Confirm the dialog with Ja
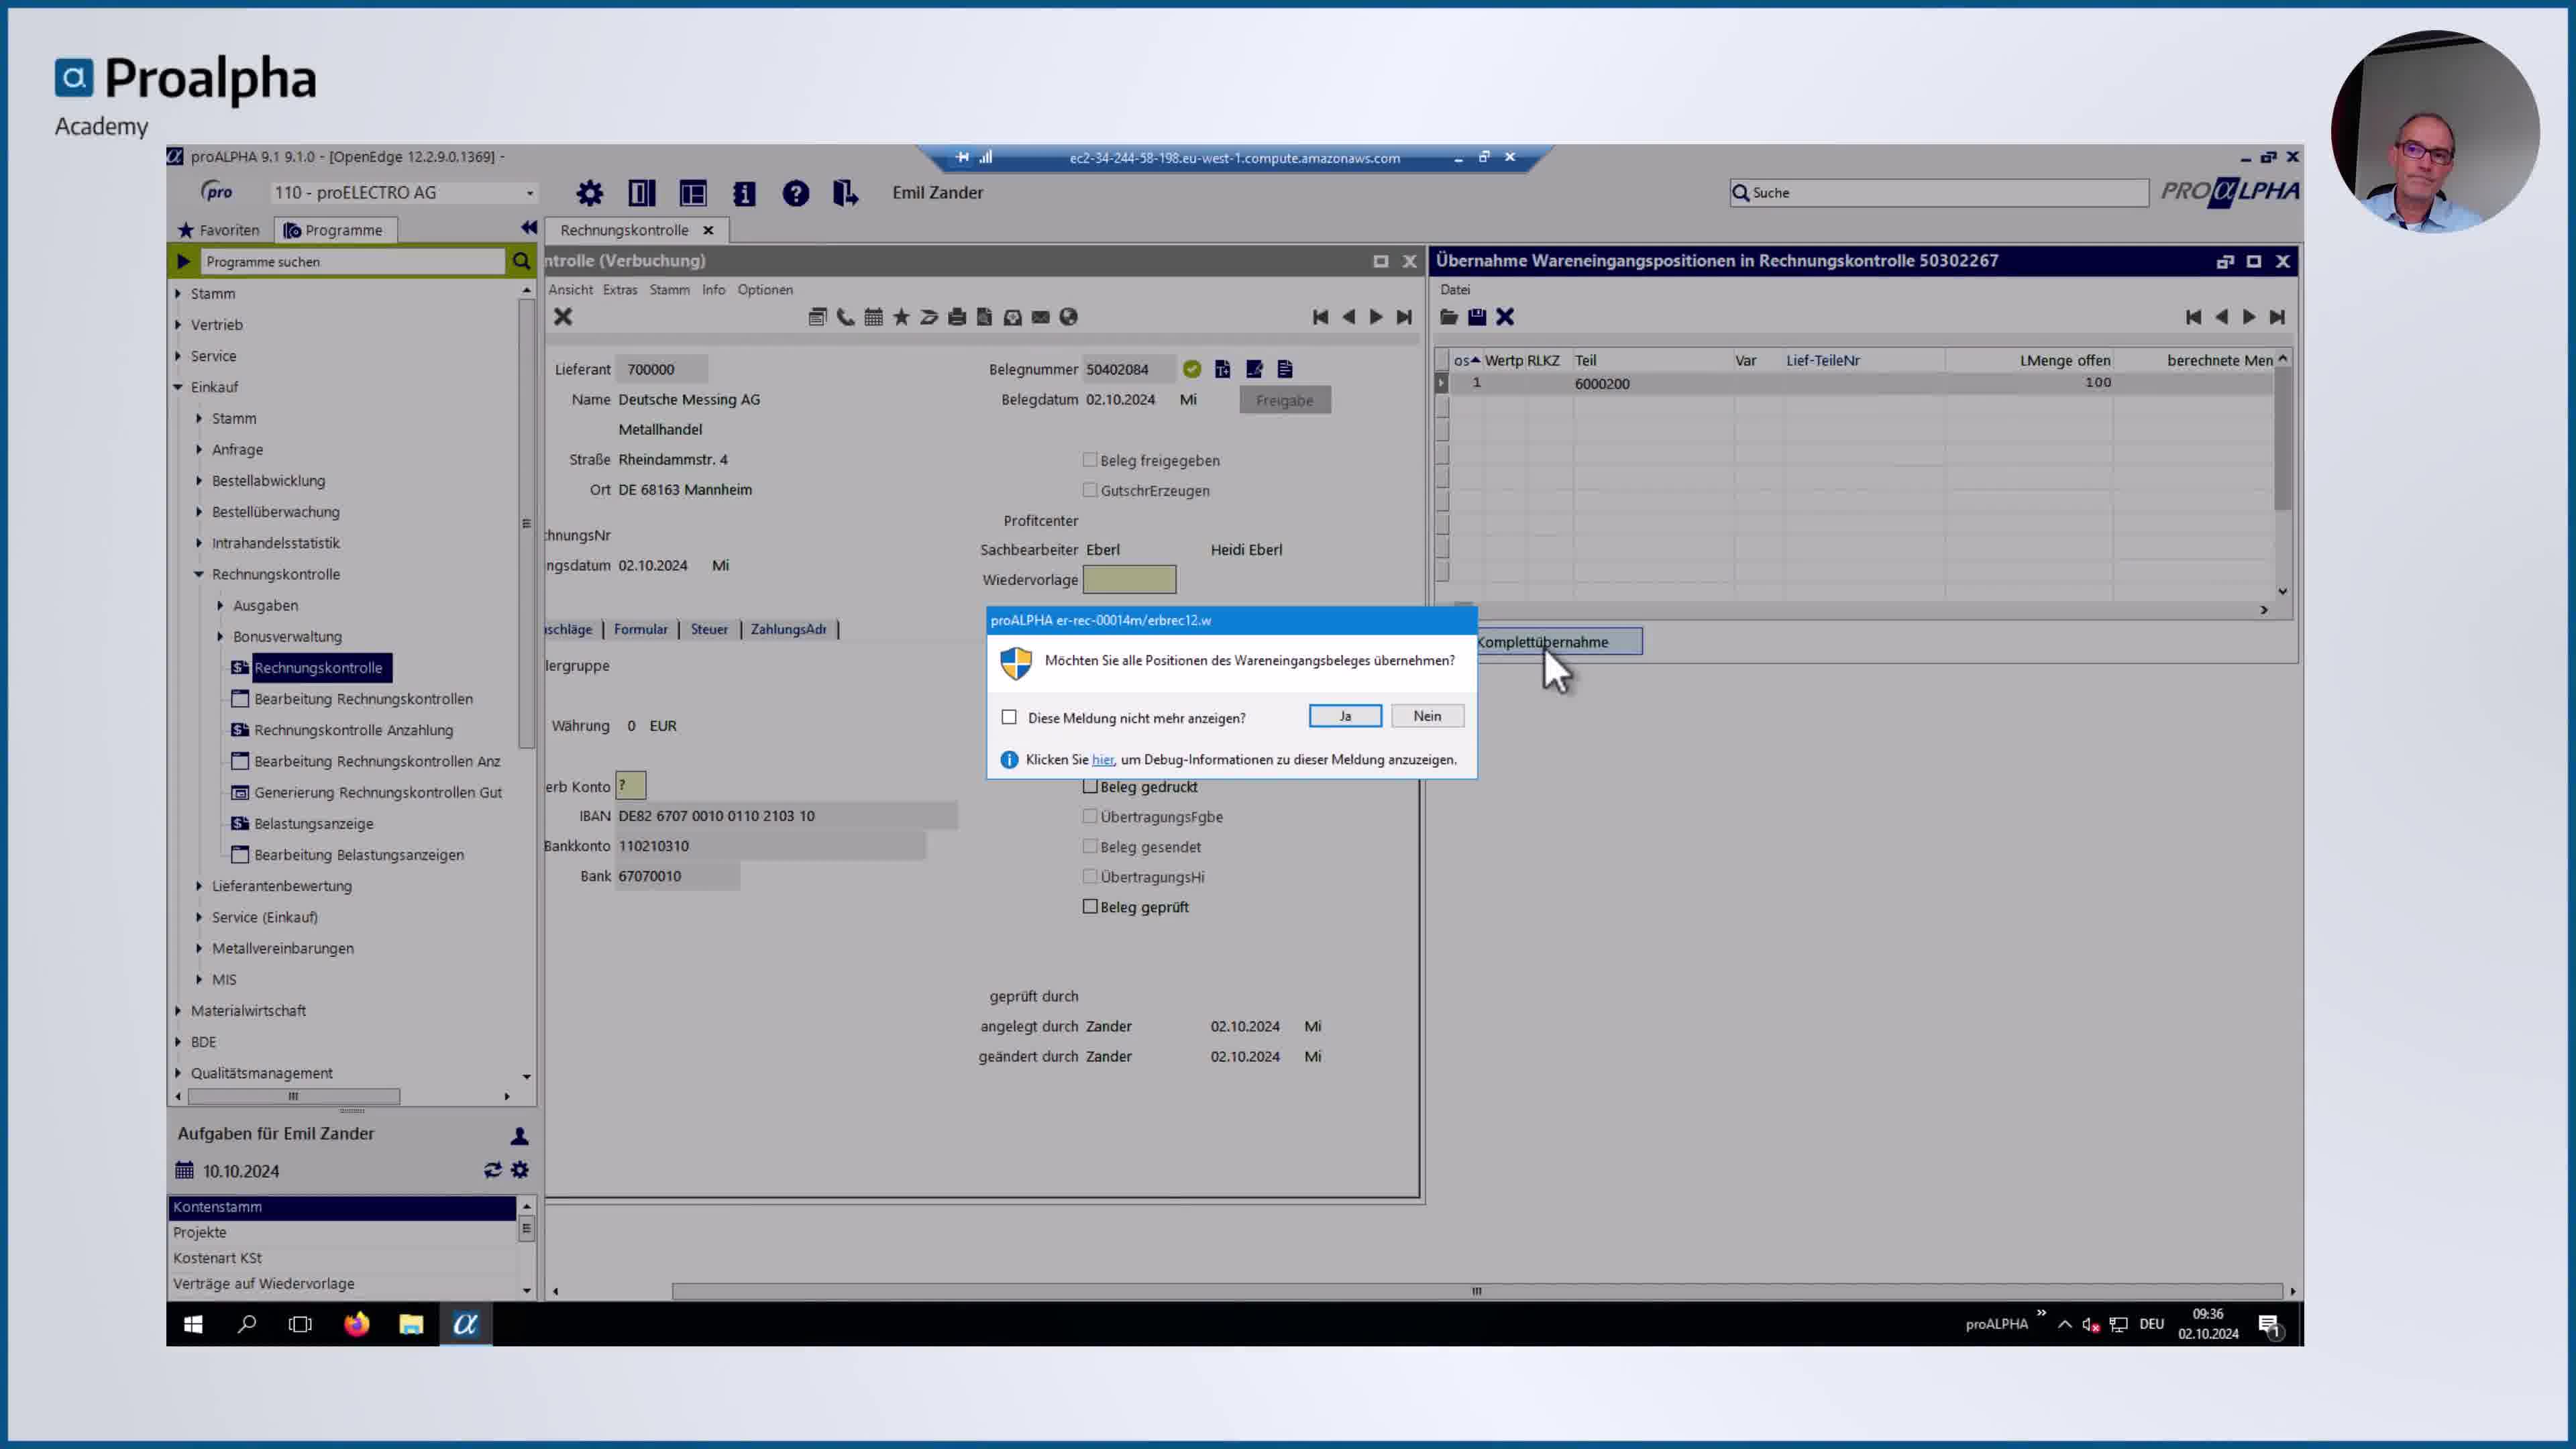 point(1345,716)
